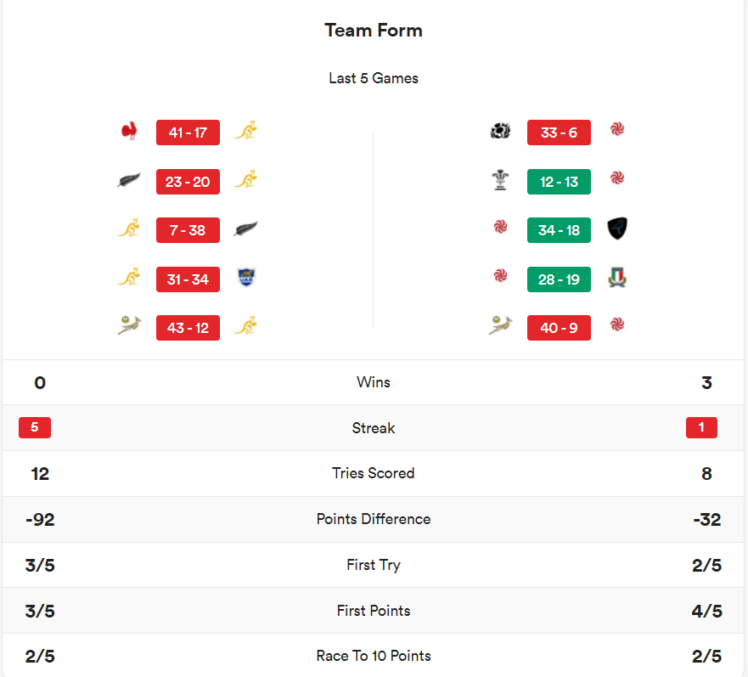Click the silver fern logo beside 7 - 38

246,229
